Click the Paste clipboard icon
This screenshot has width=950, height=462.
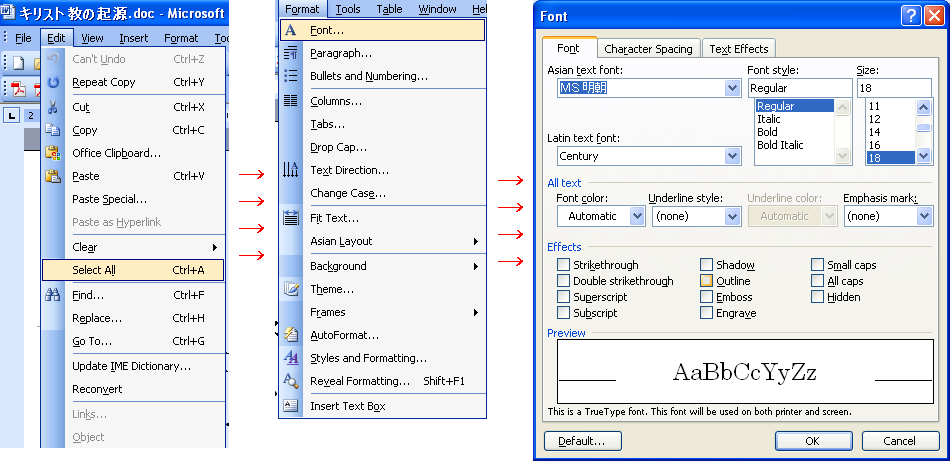click(53, 176)
